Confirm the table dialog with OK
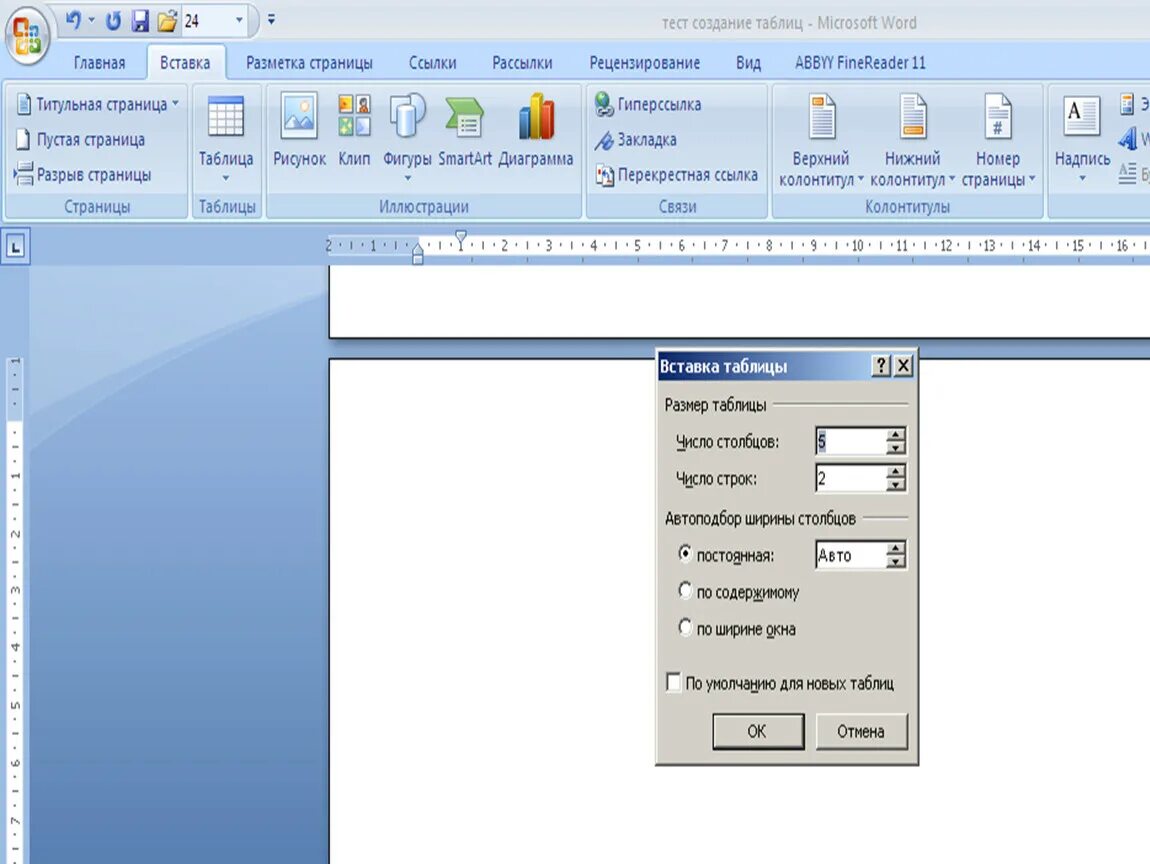 click(758, 731)
